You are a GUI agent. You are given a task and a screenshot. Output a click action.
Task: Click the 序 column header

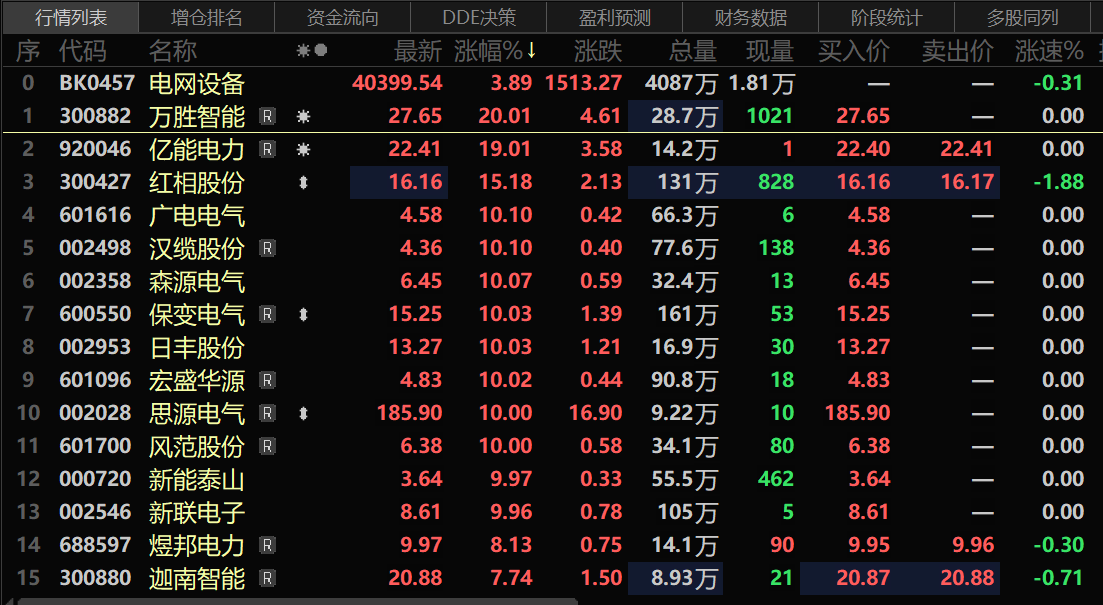click(28, 51)
